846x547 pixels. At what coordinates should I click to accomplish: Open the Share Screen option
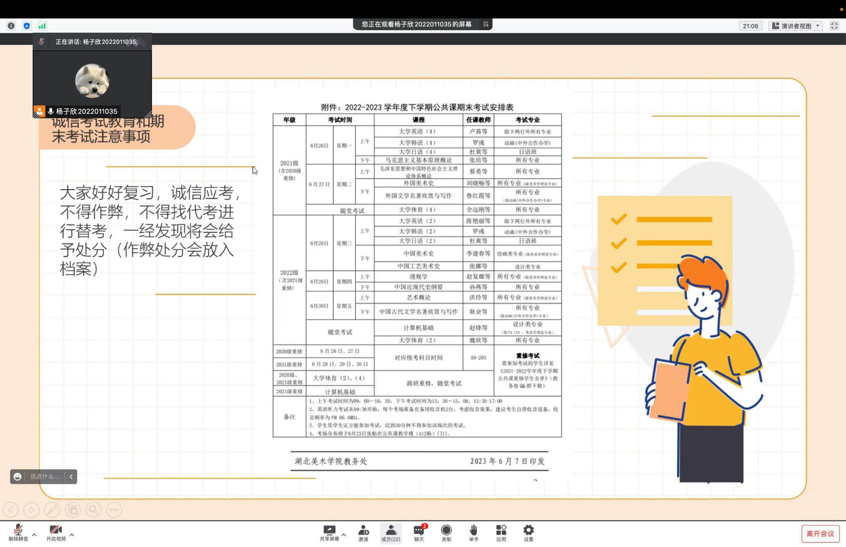(x=329, y=532)
